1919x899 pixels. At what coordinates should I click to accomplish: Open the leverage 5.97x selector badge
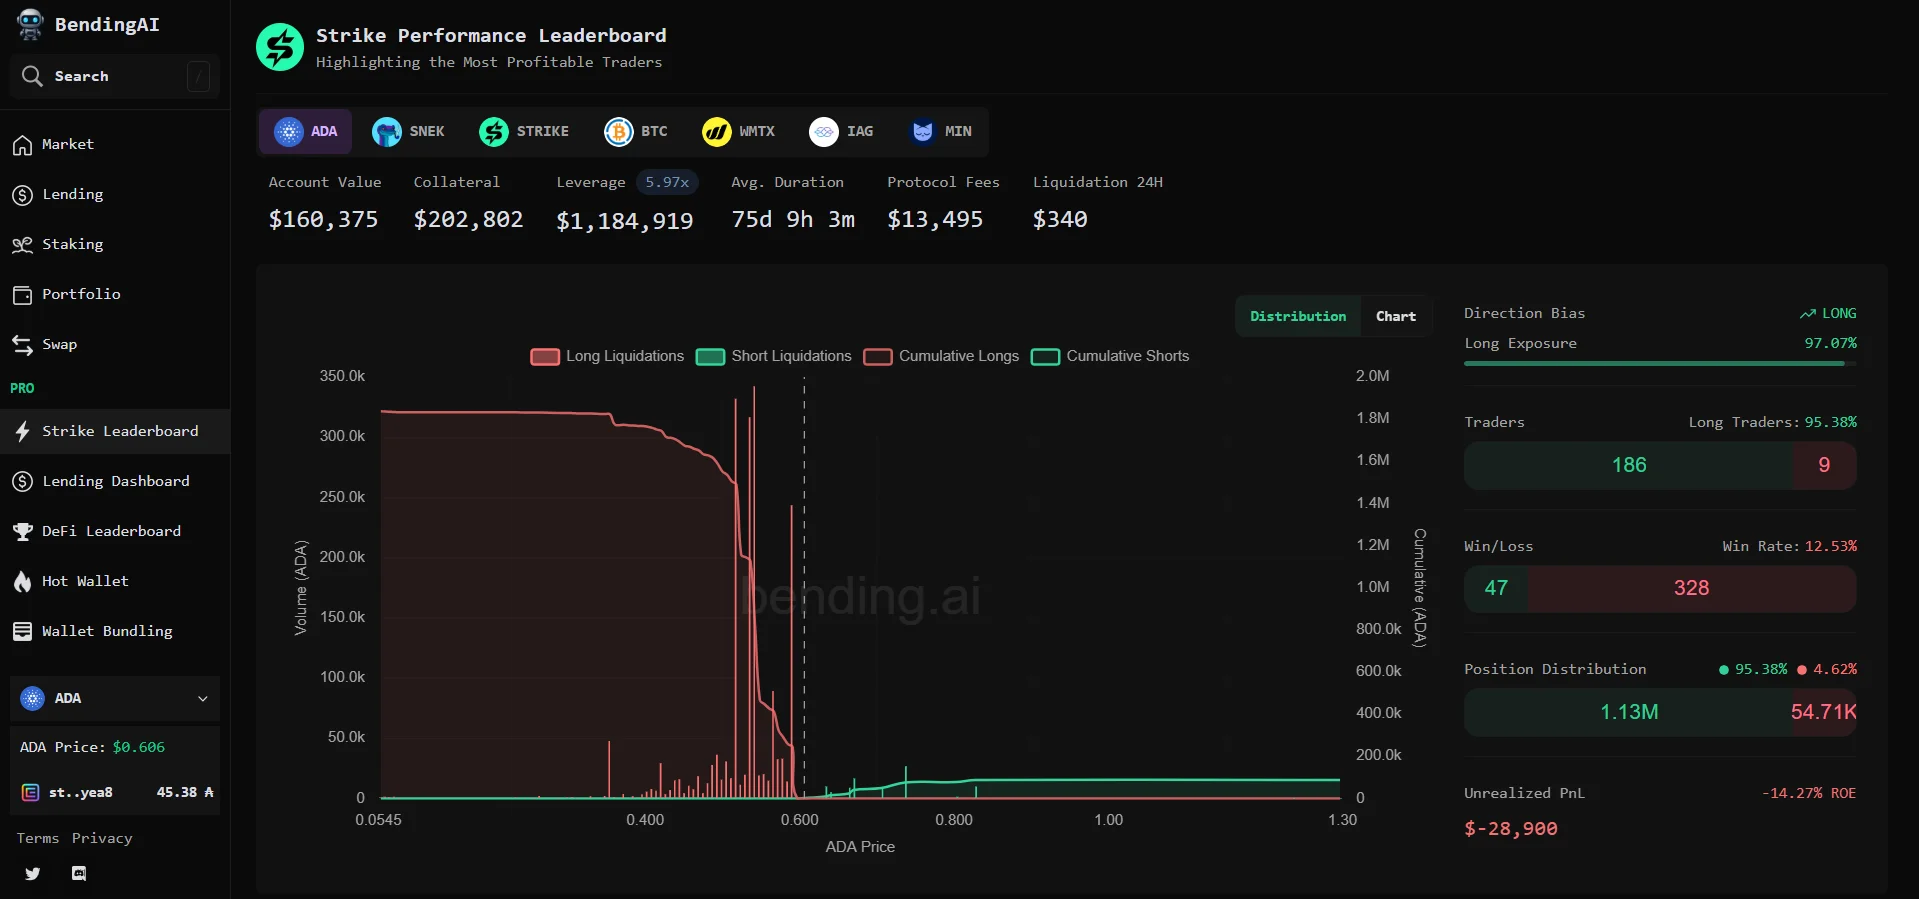667,182
